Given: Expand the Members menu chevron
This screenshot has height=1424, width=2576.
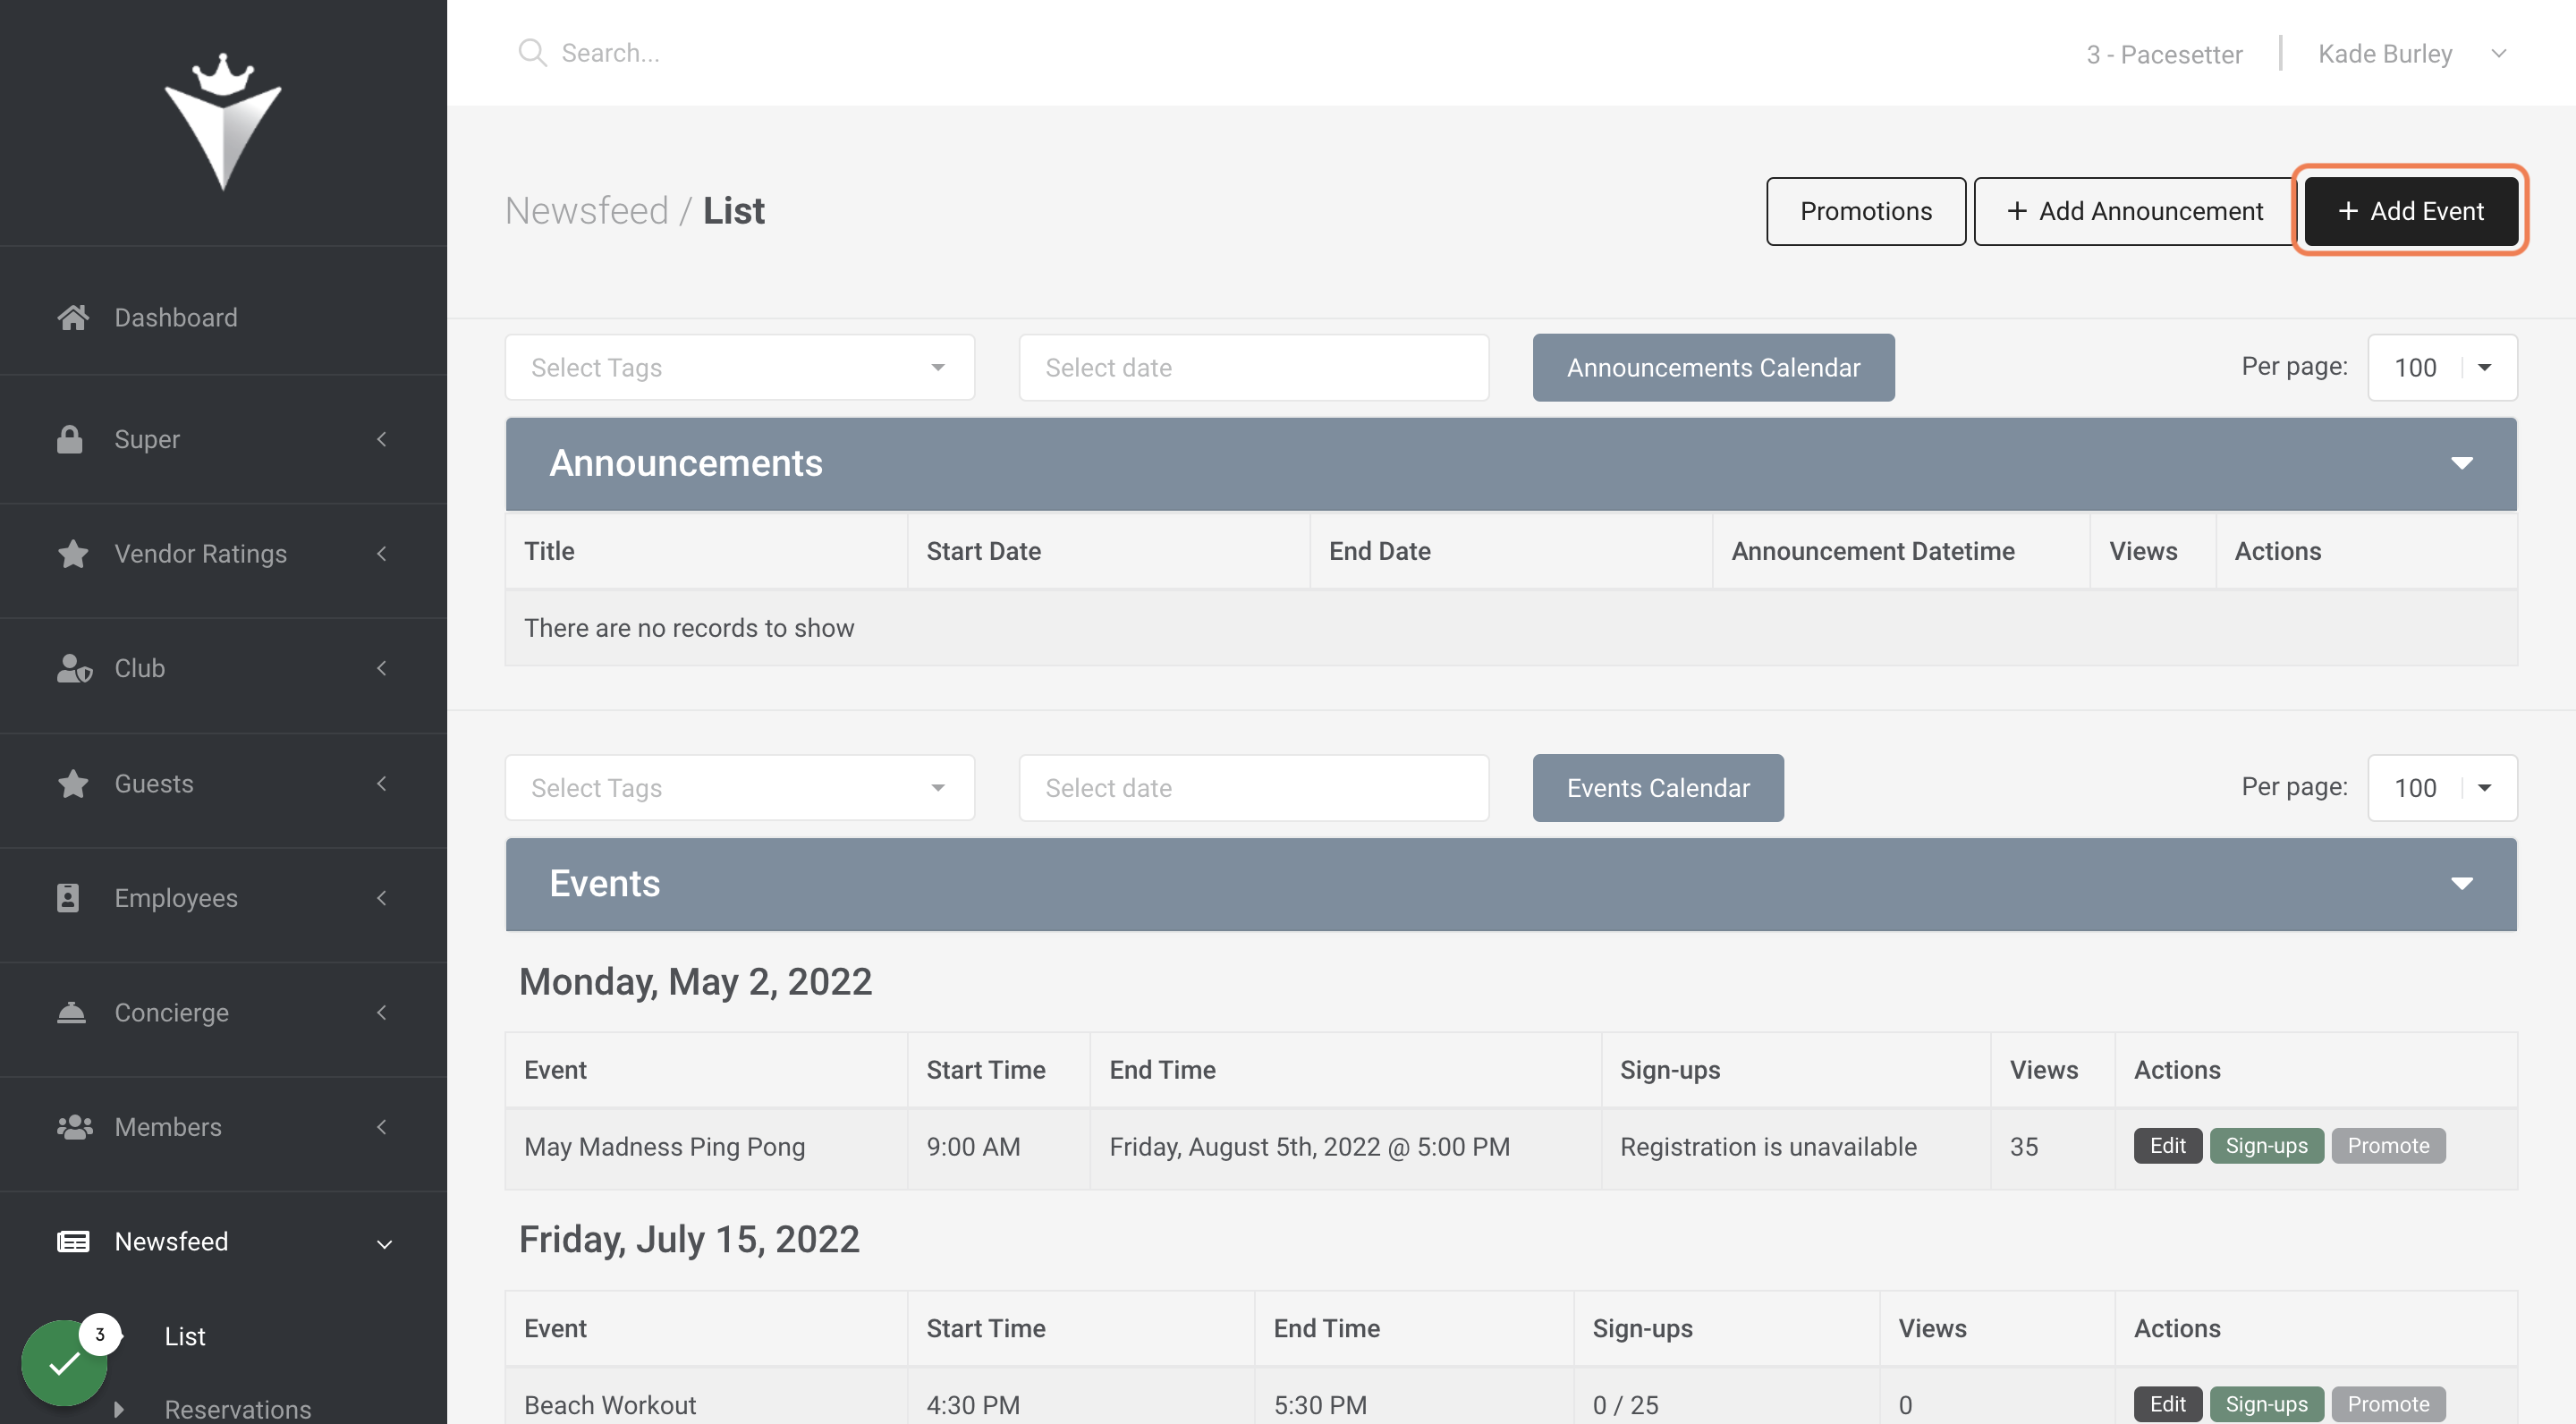Looking at the screenshot, I should [382, 1127].
